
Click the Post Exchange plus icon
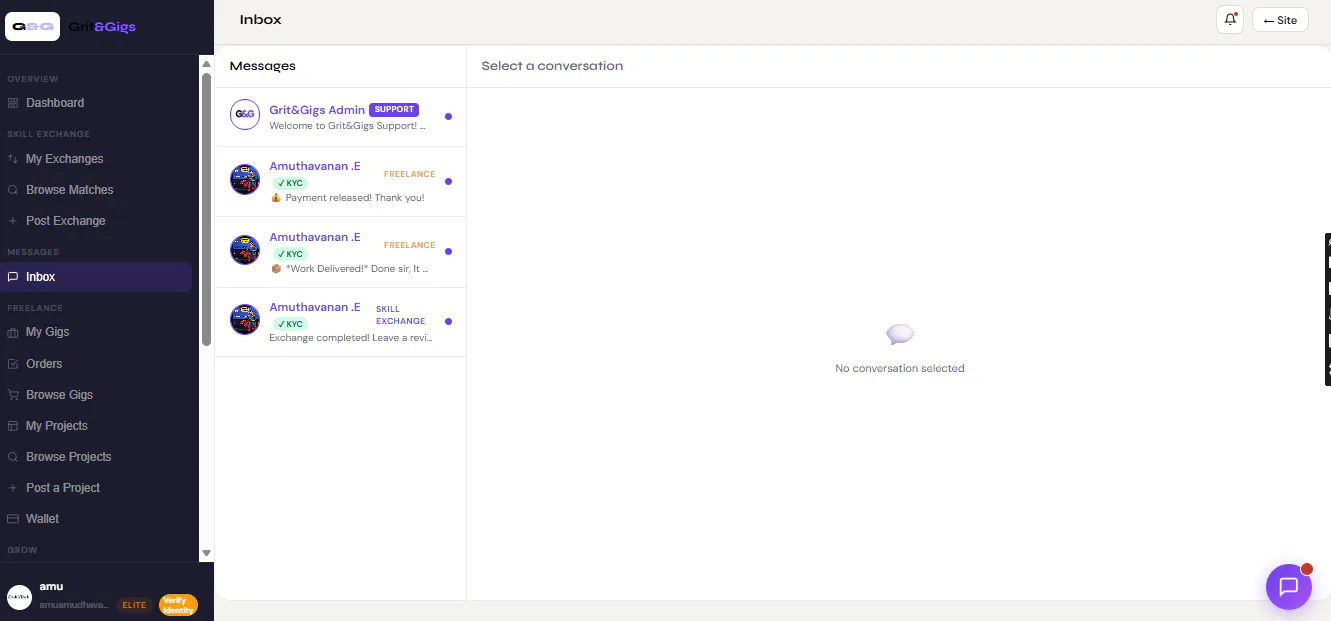click(13, 221)
